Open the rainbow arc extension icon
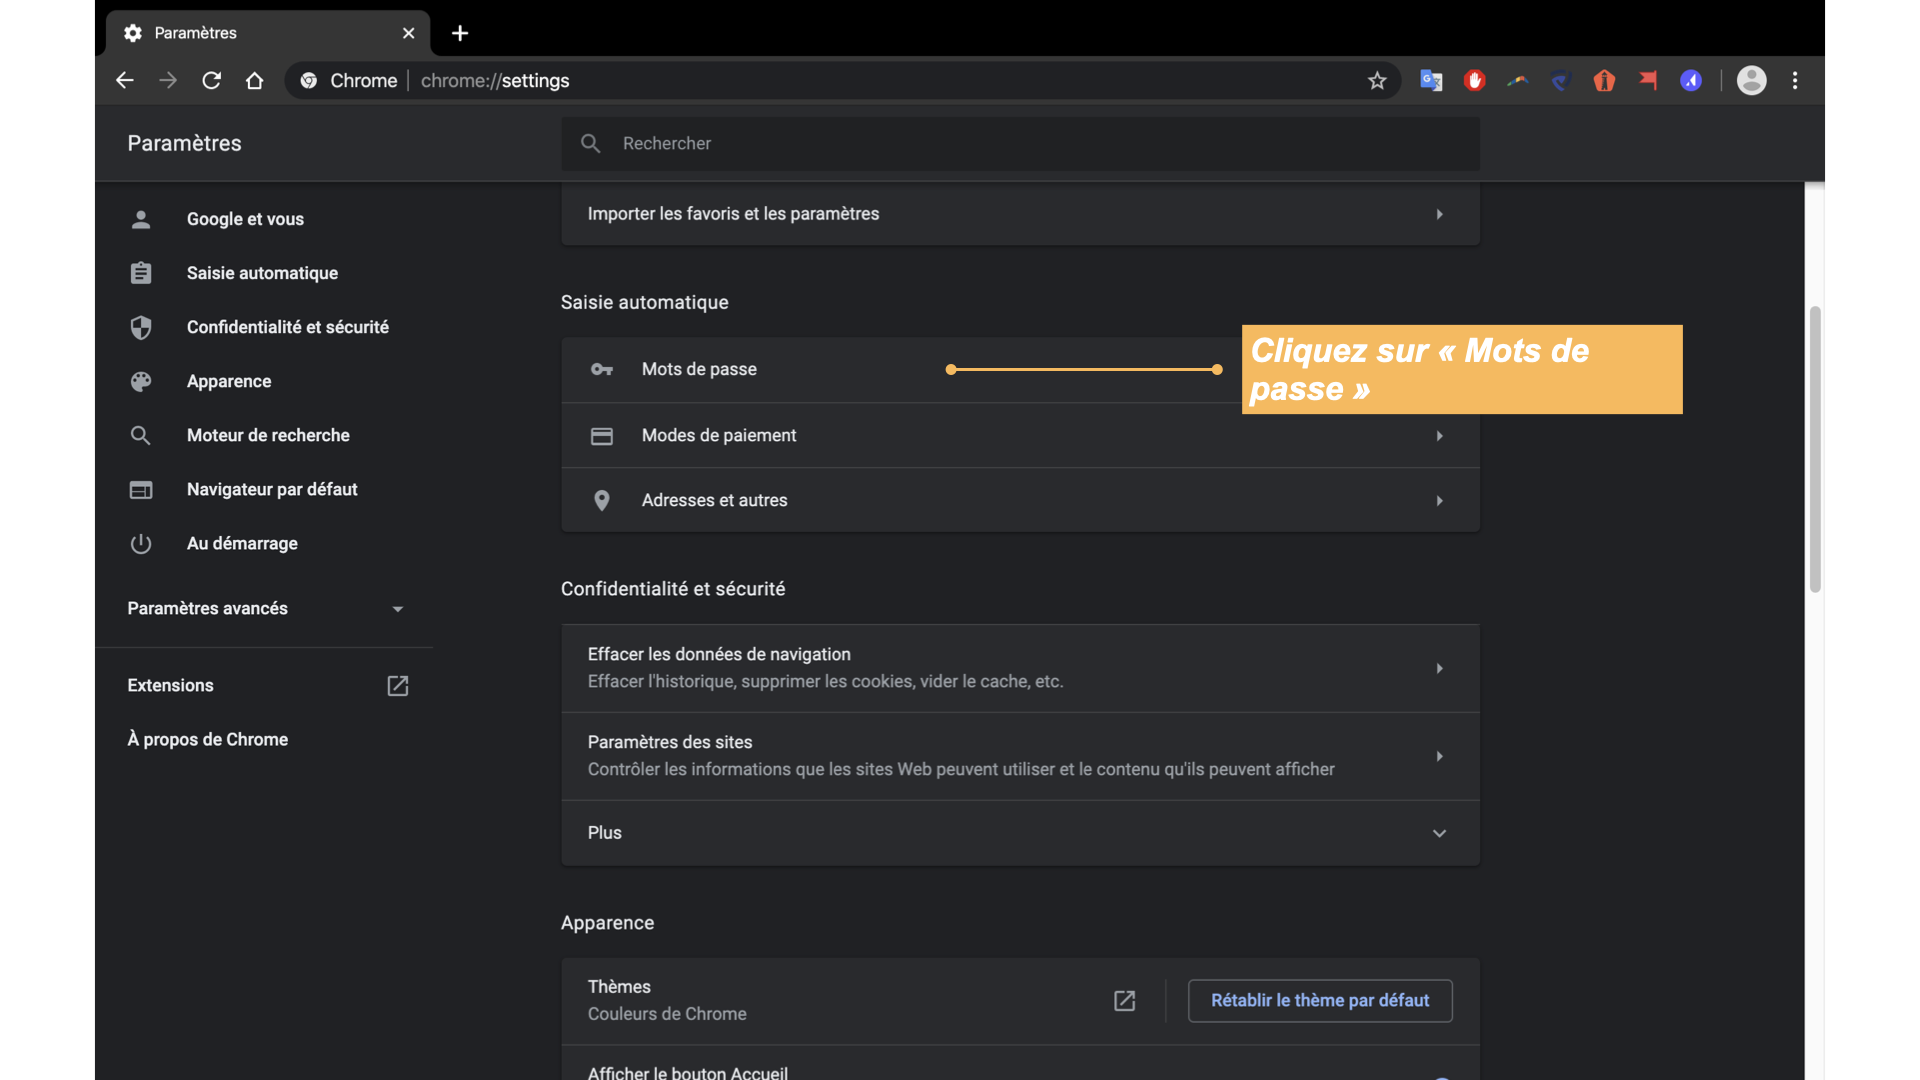 (x=1518, y=81)
